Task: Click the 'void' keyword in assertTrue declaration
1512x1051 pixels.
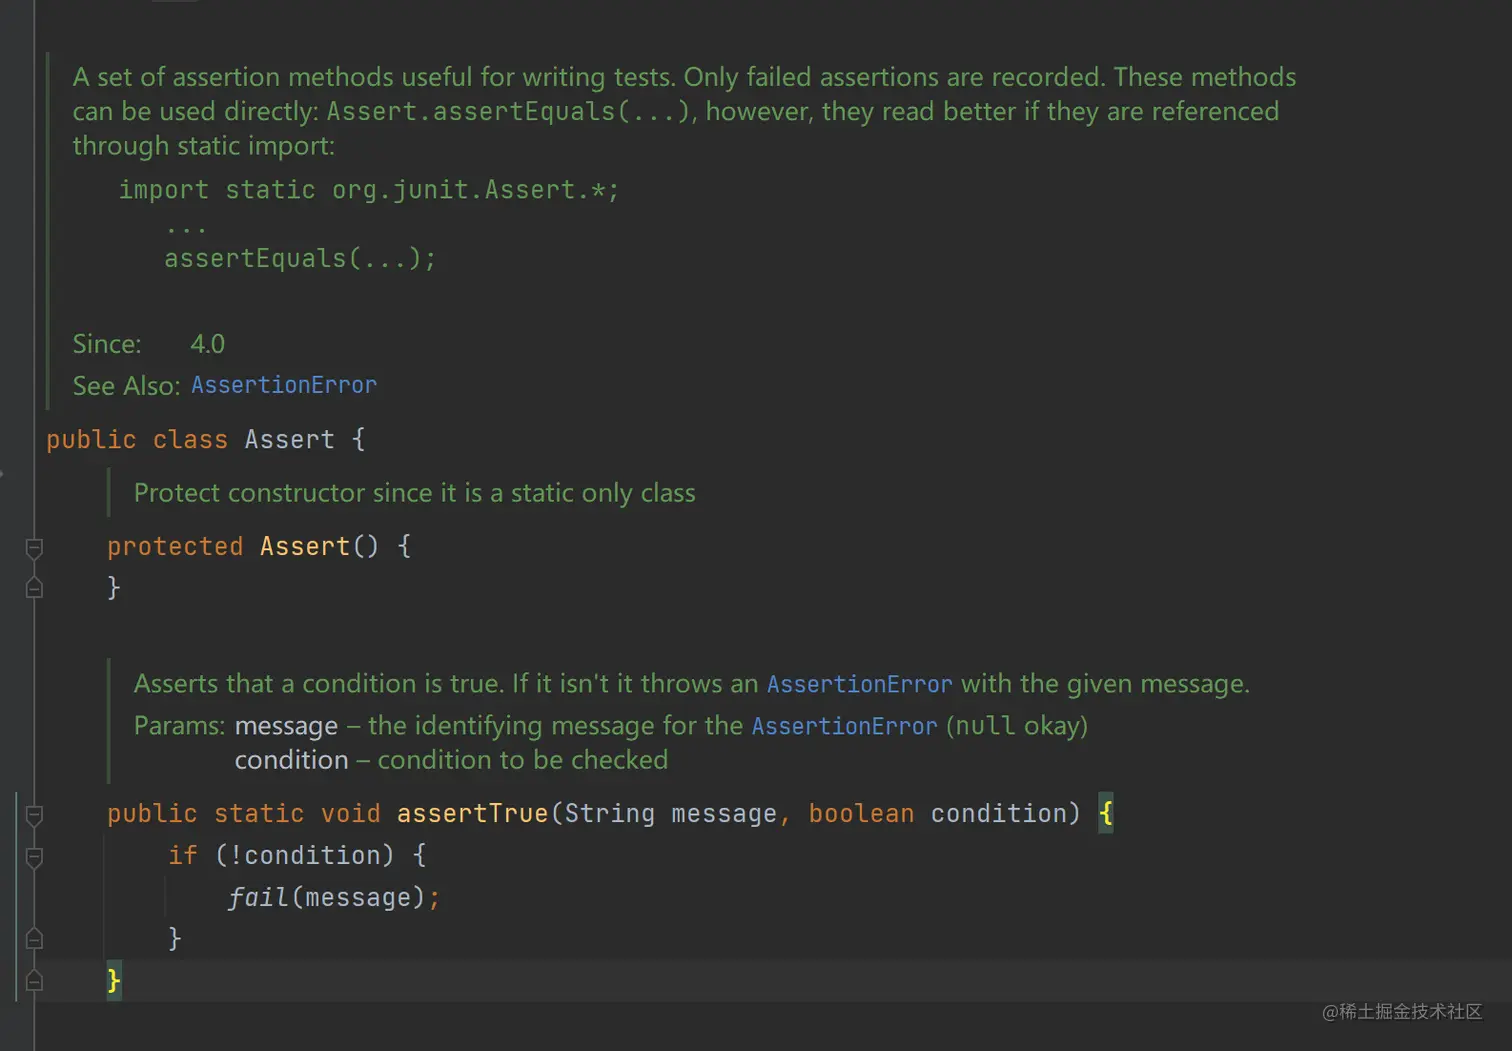Action: (x=350, y=814)
